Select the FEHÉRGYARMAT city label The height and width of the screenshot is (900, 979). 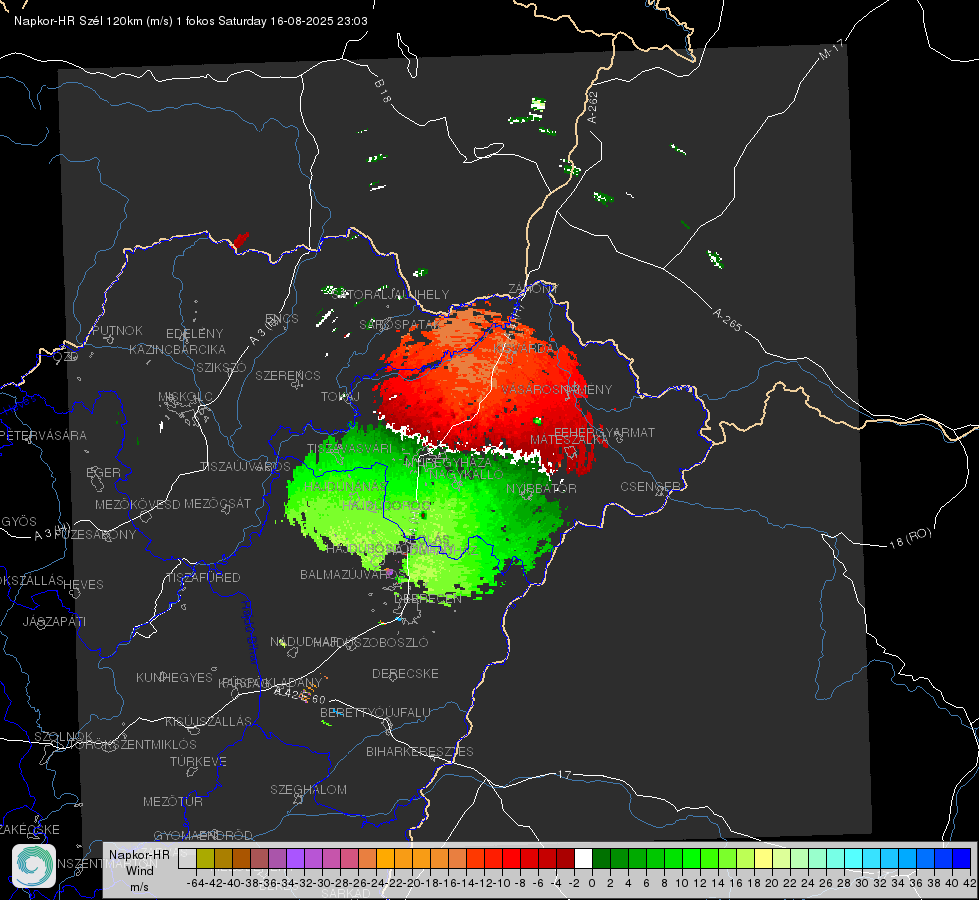[604, 432]
